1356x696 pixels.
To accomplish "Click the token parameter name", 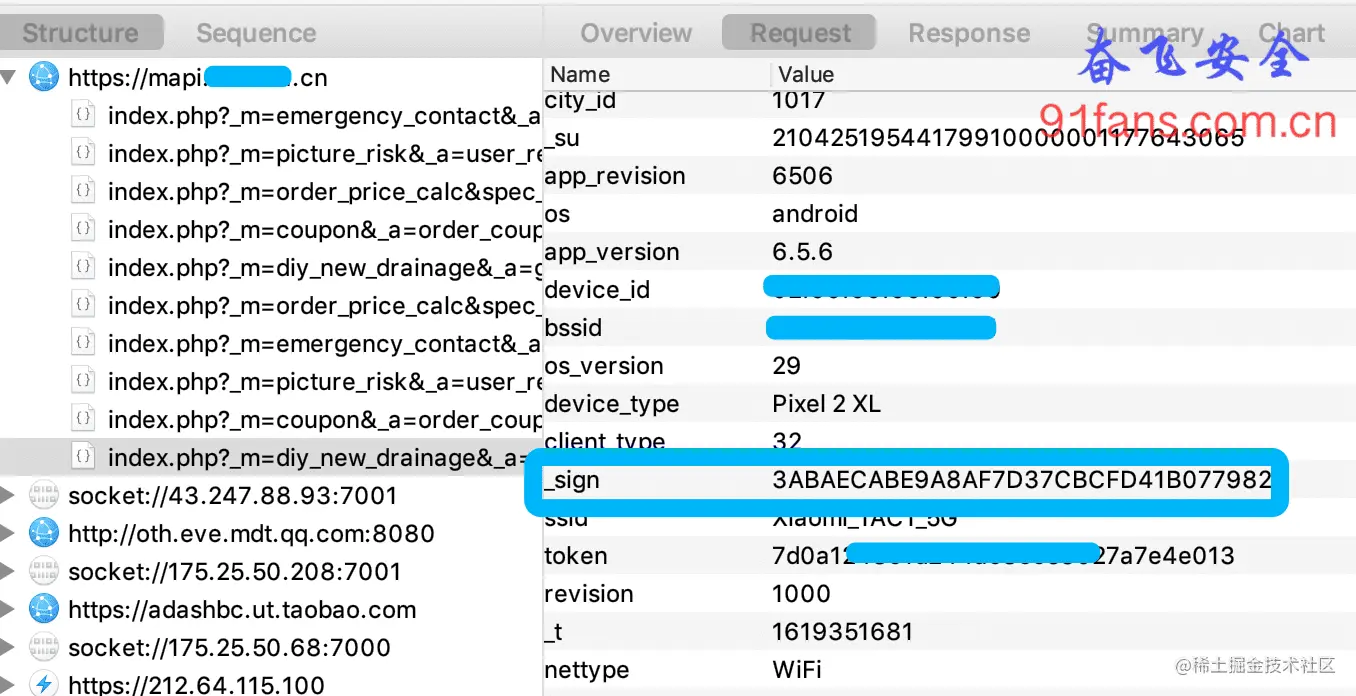I will point(576,556).
